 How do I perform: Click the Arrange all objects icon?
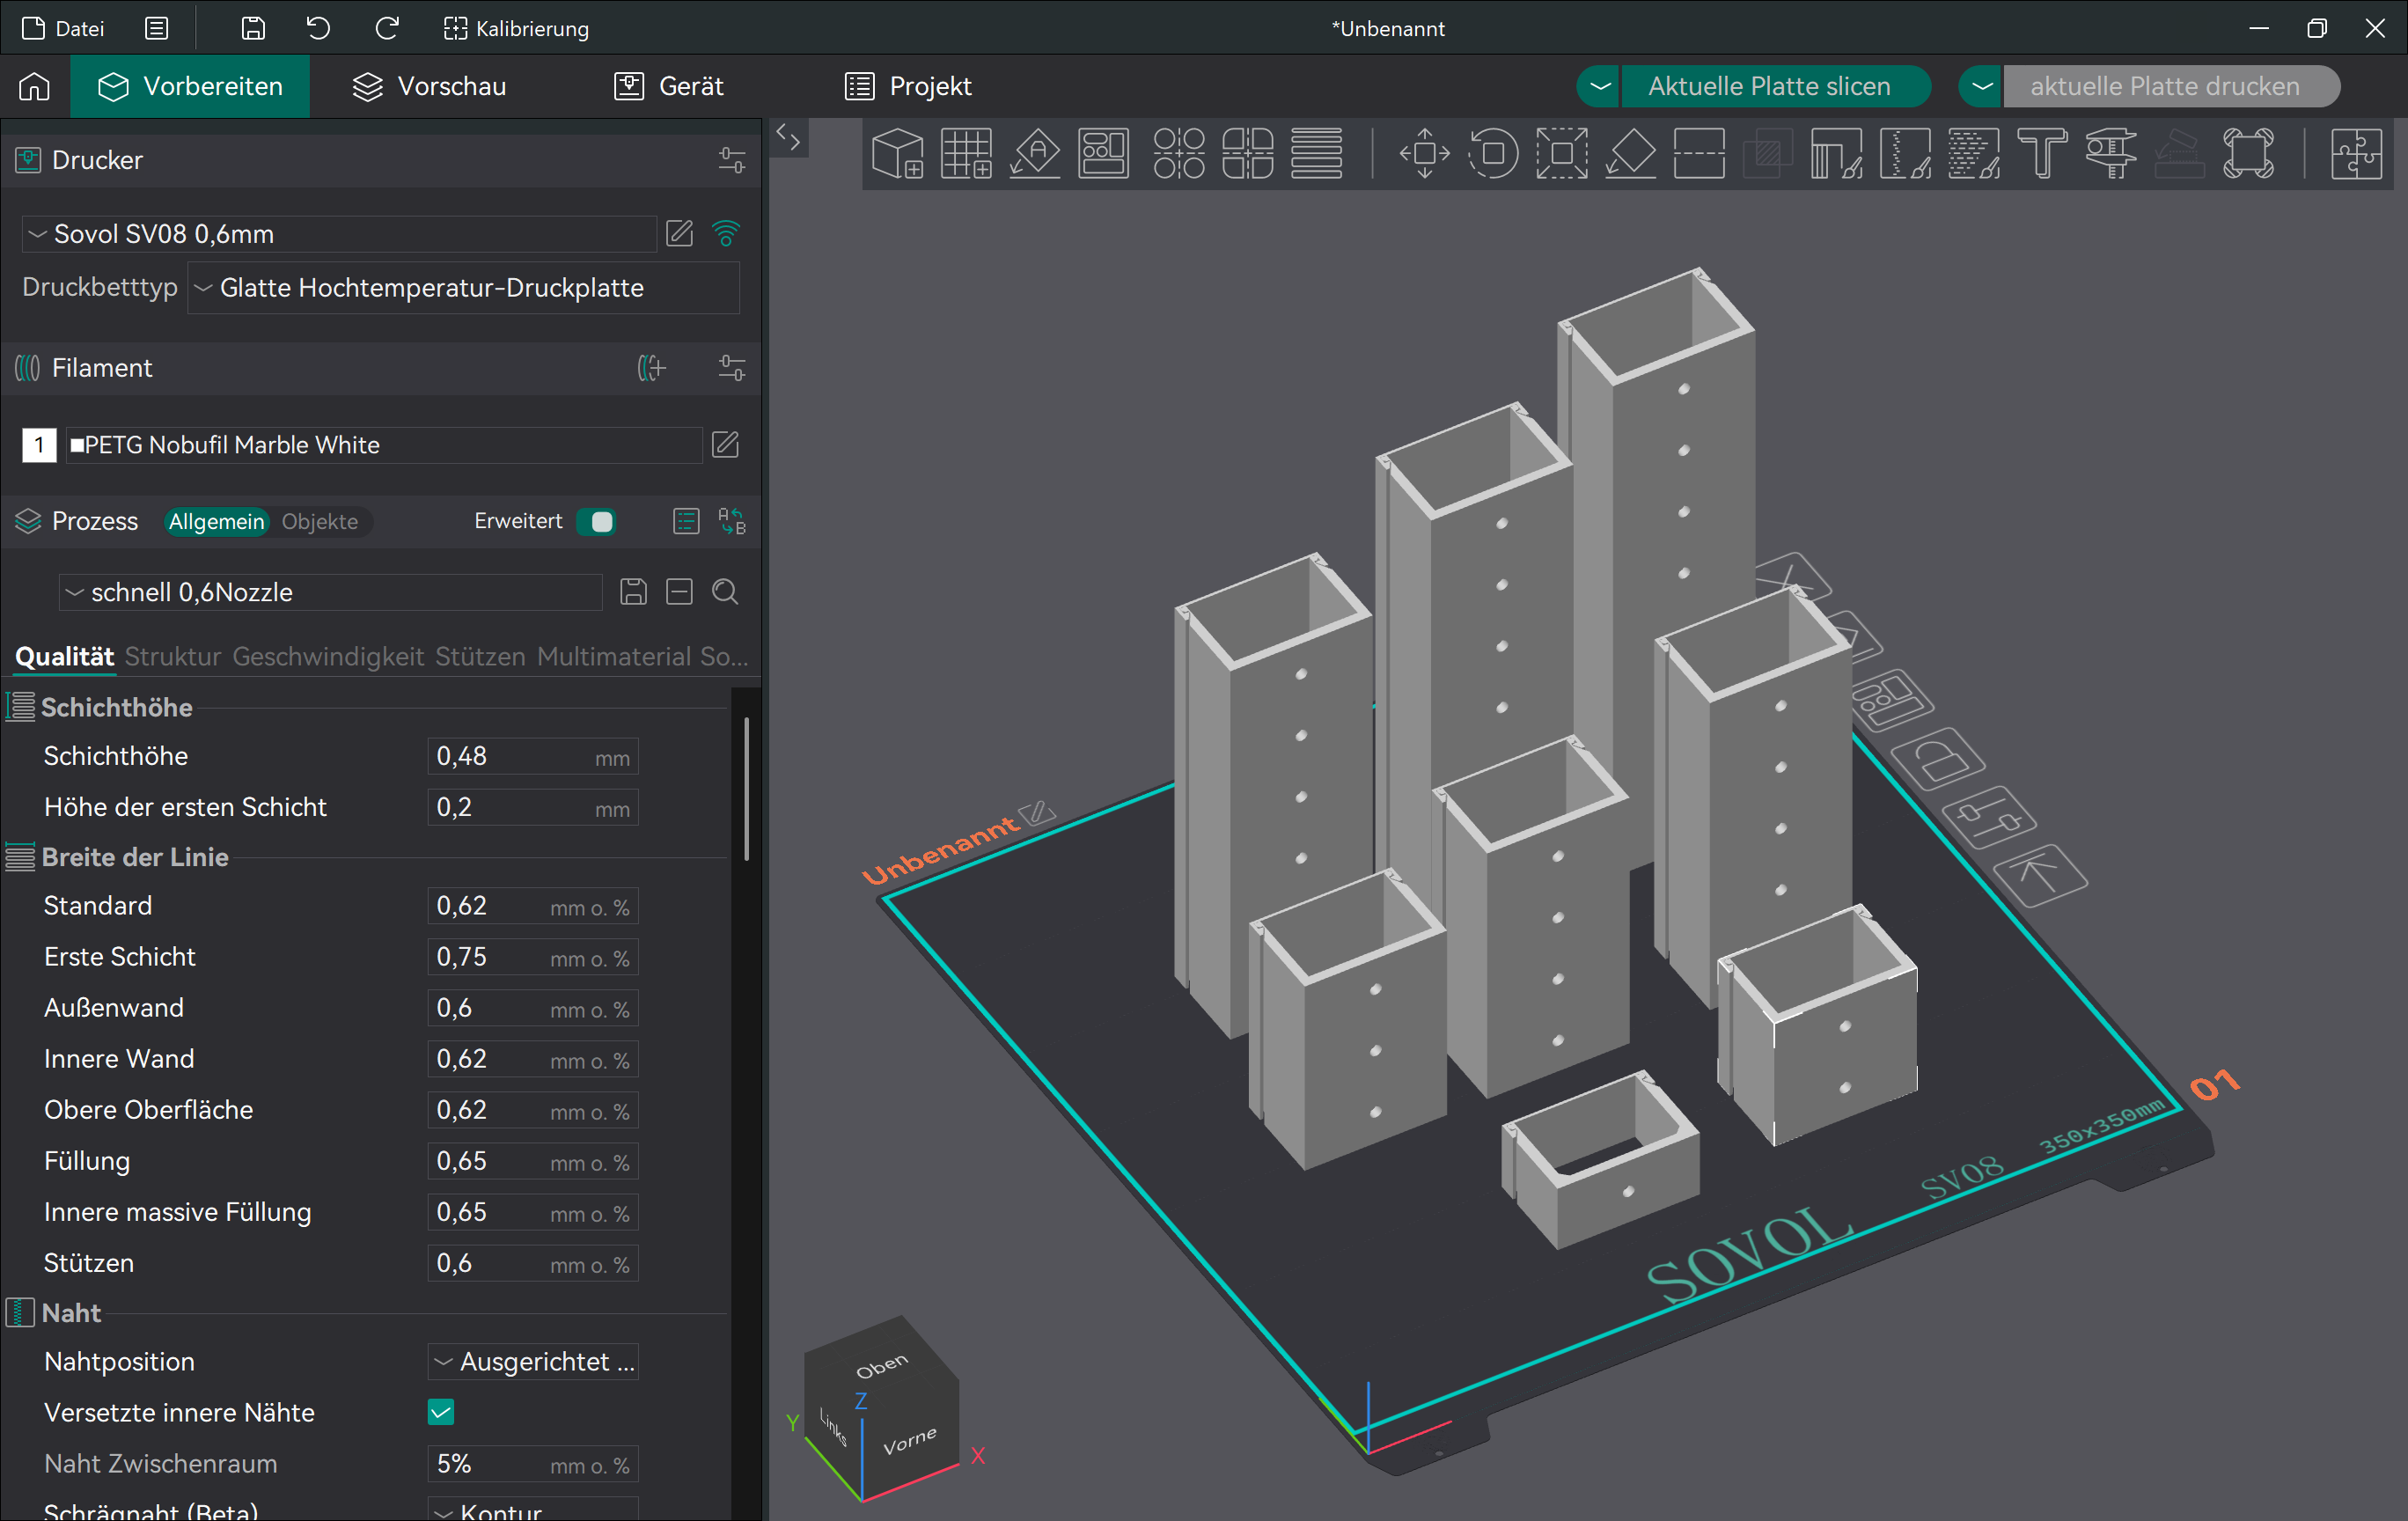1104,154
